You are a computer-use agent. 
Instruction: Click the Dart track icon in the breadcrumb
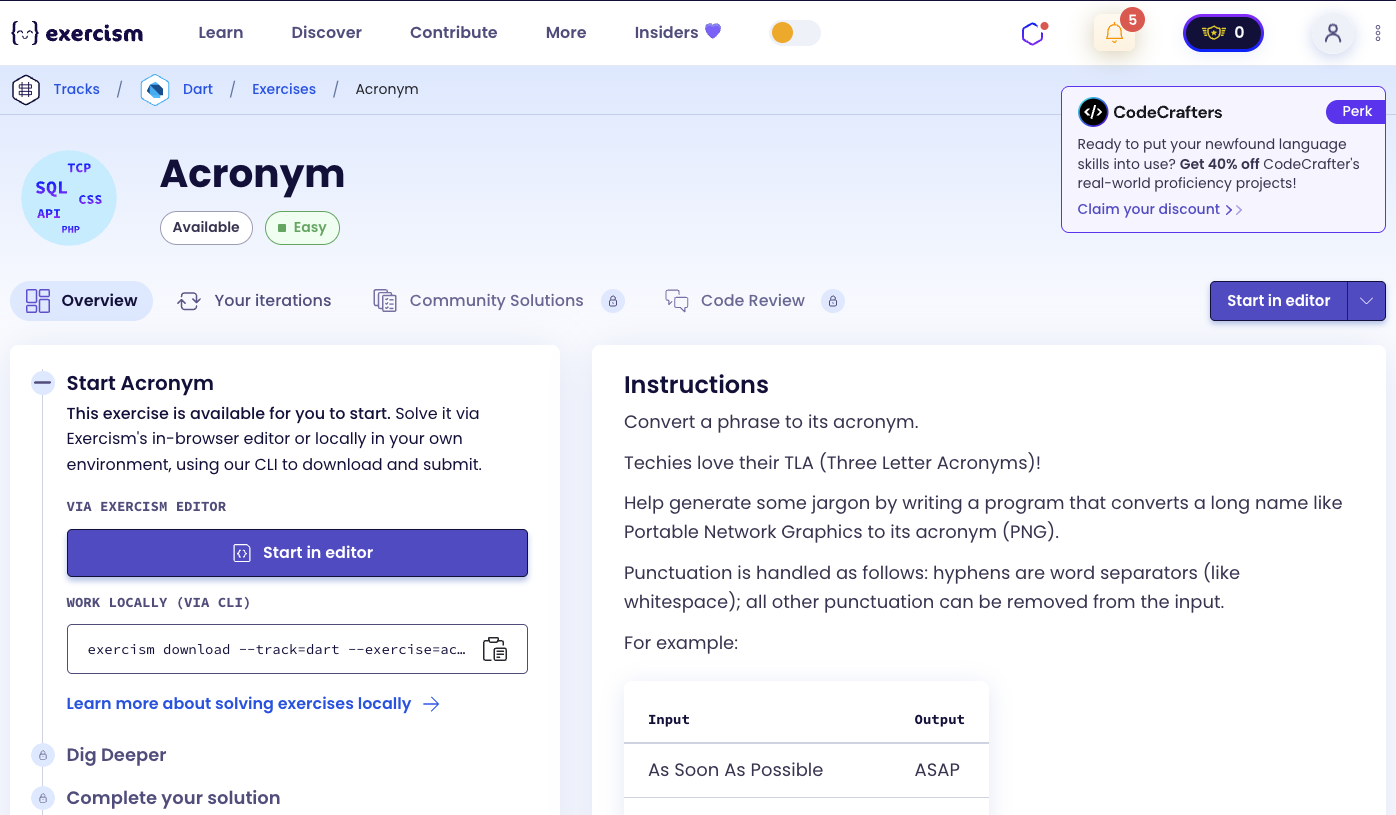click(155, 89)
